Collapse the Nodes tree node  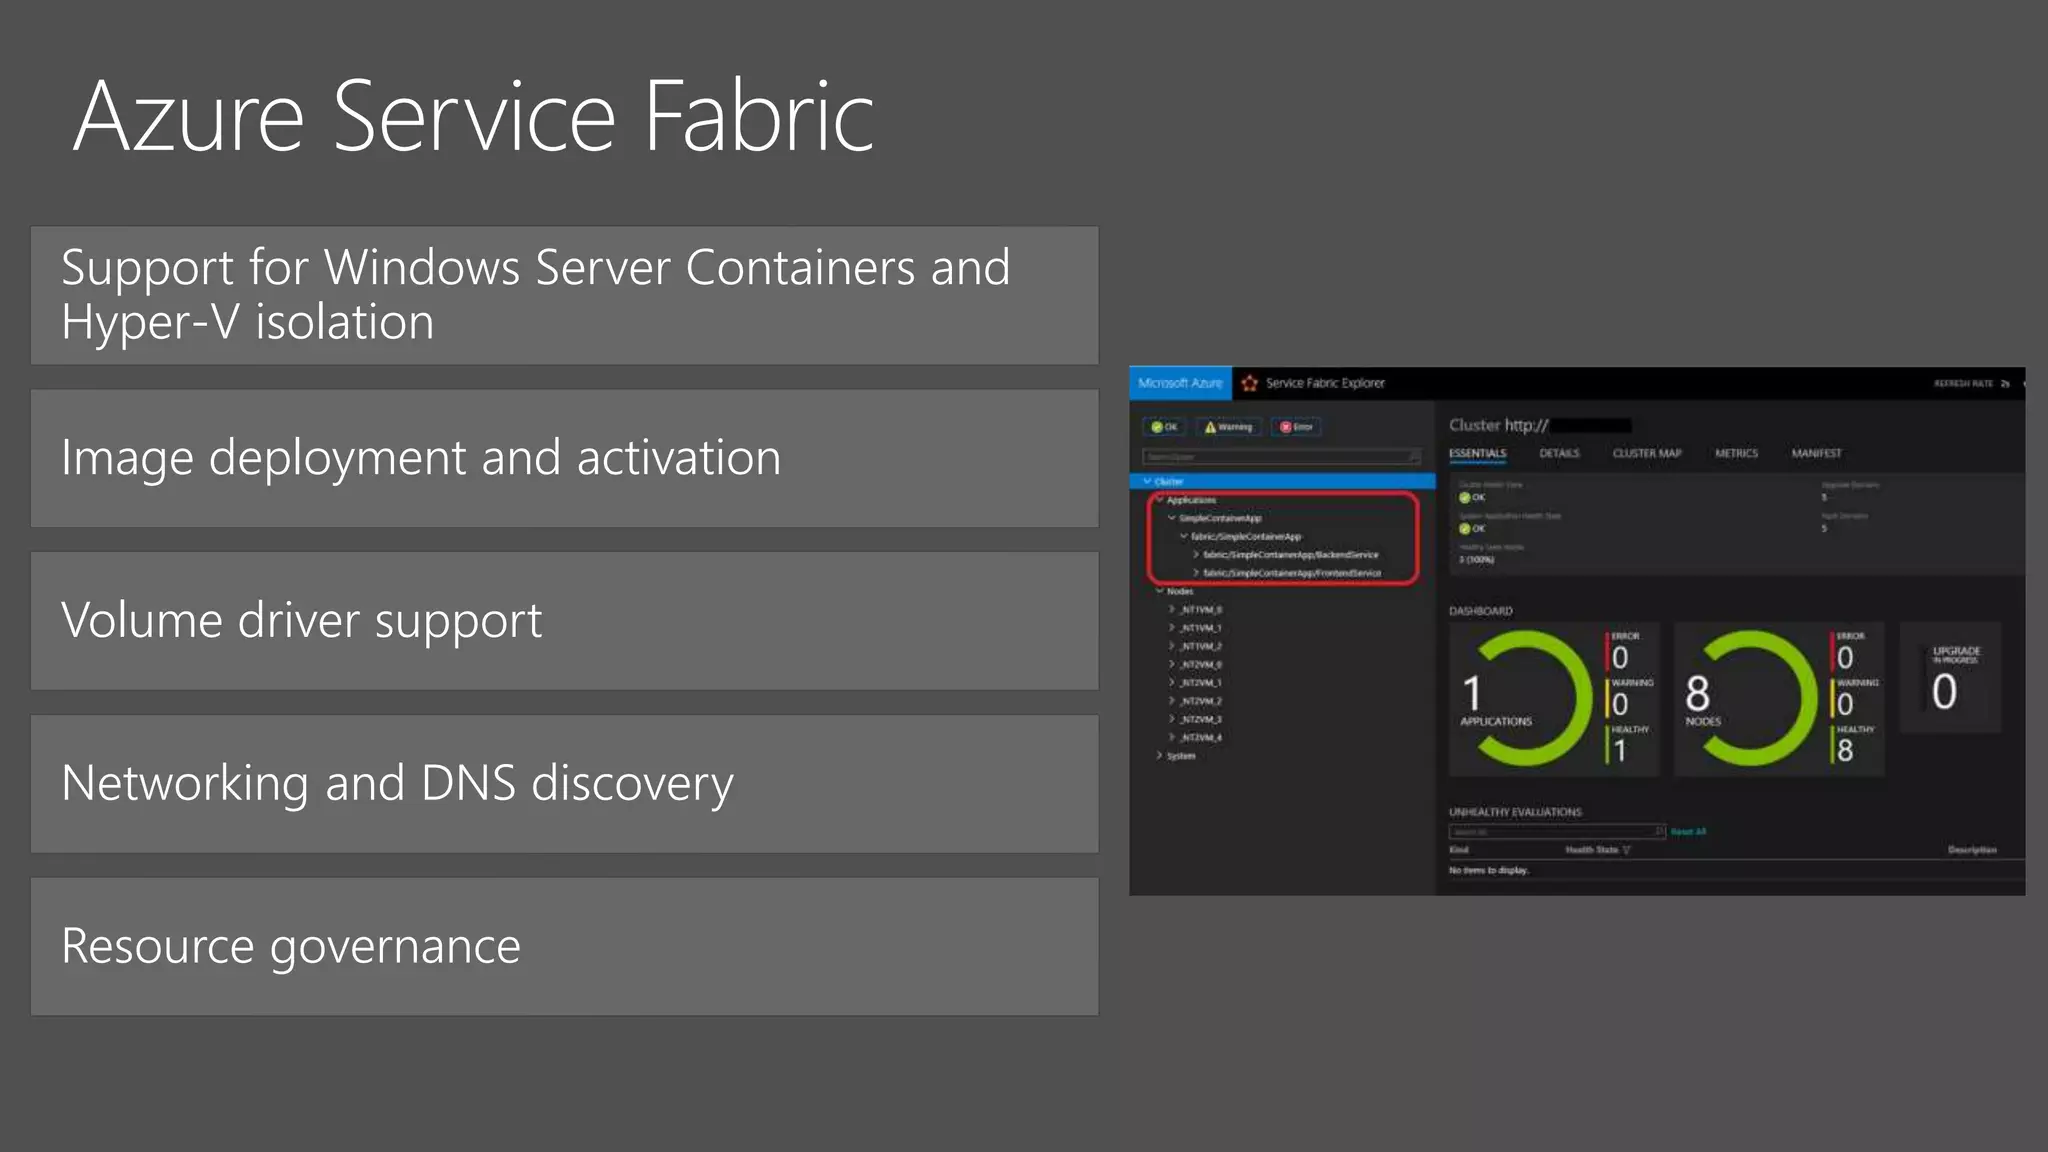[1160, 591]
